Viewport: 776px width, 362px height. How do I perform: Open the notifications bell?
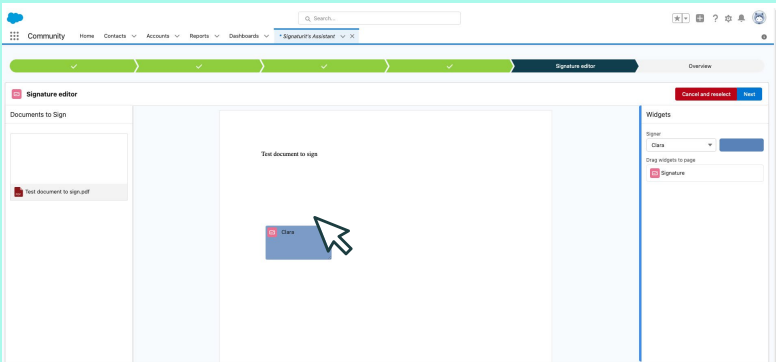741,18
